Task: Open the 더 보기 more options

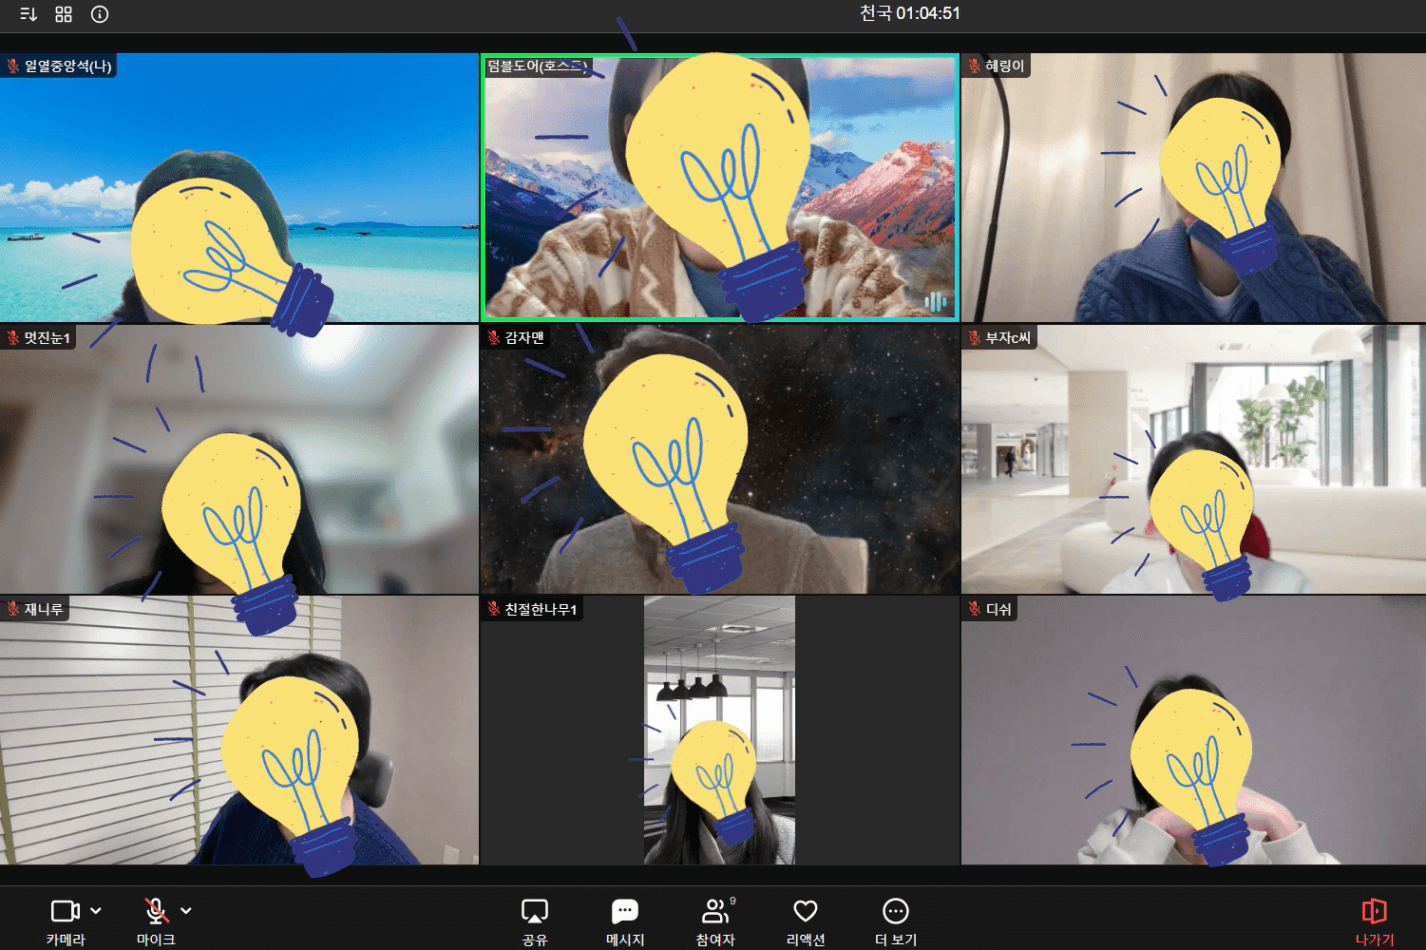Action: [x=896, y=921]
